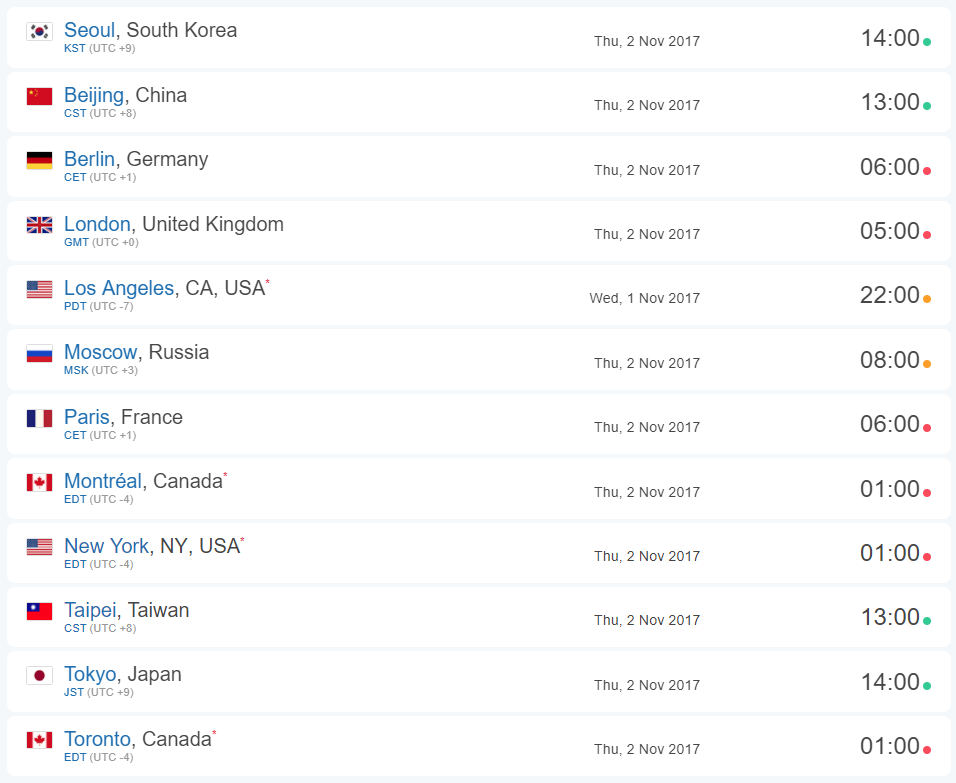Open the Los Angeles city link

coord(119,288)
